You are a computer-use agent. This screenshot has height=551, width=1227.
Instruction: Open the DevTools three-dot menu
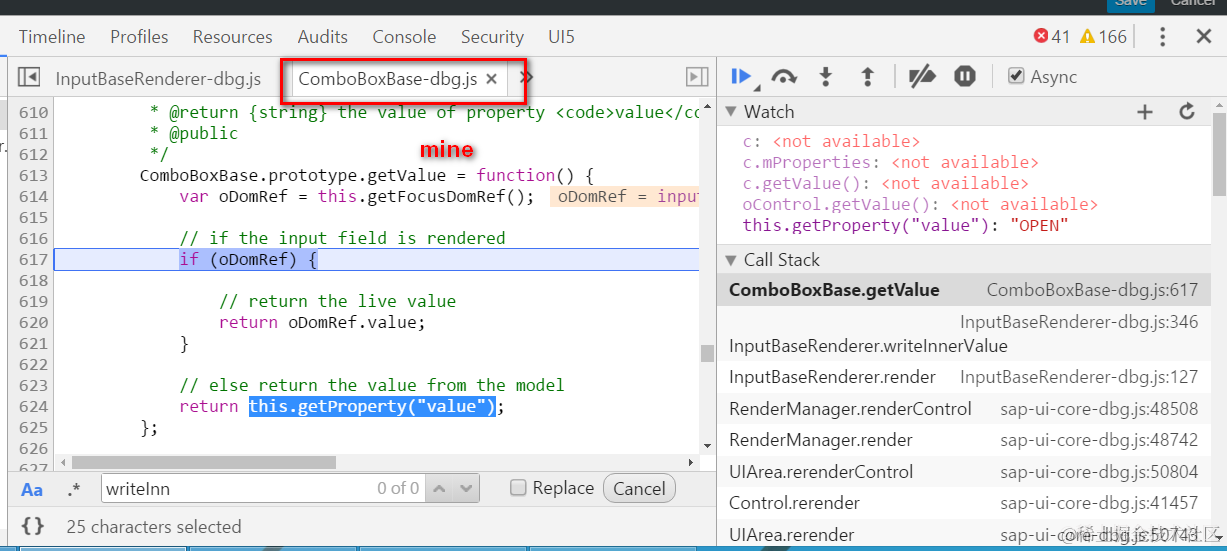click(x=1162, y=37)
